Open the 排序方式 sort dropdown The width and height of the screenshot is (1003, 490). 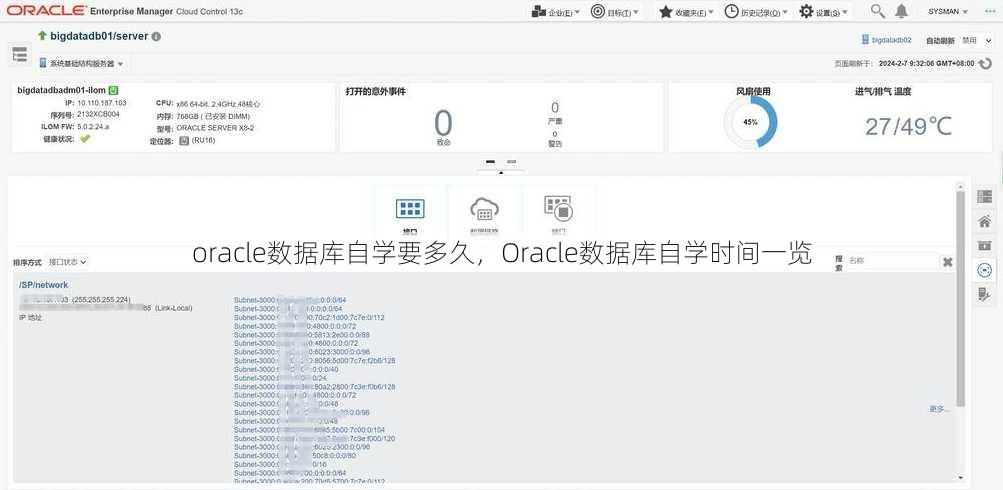pyautogui.click(x=68, y=262)
